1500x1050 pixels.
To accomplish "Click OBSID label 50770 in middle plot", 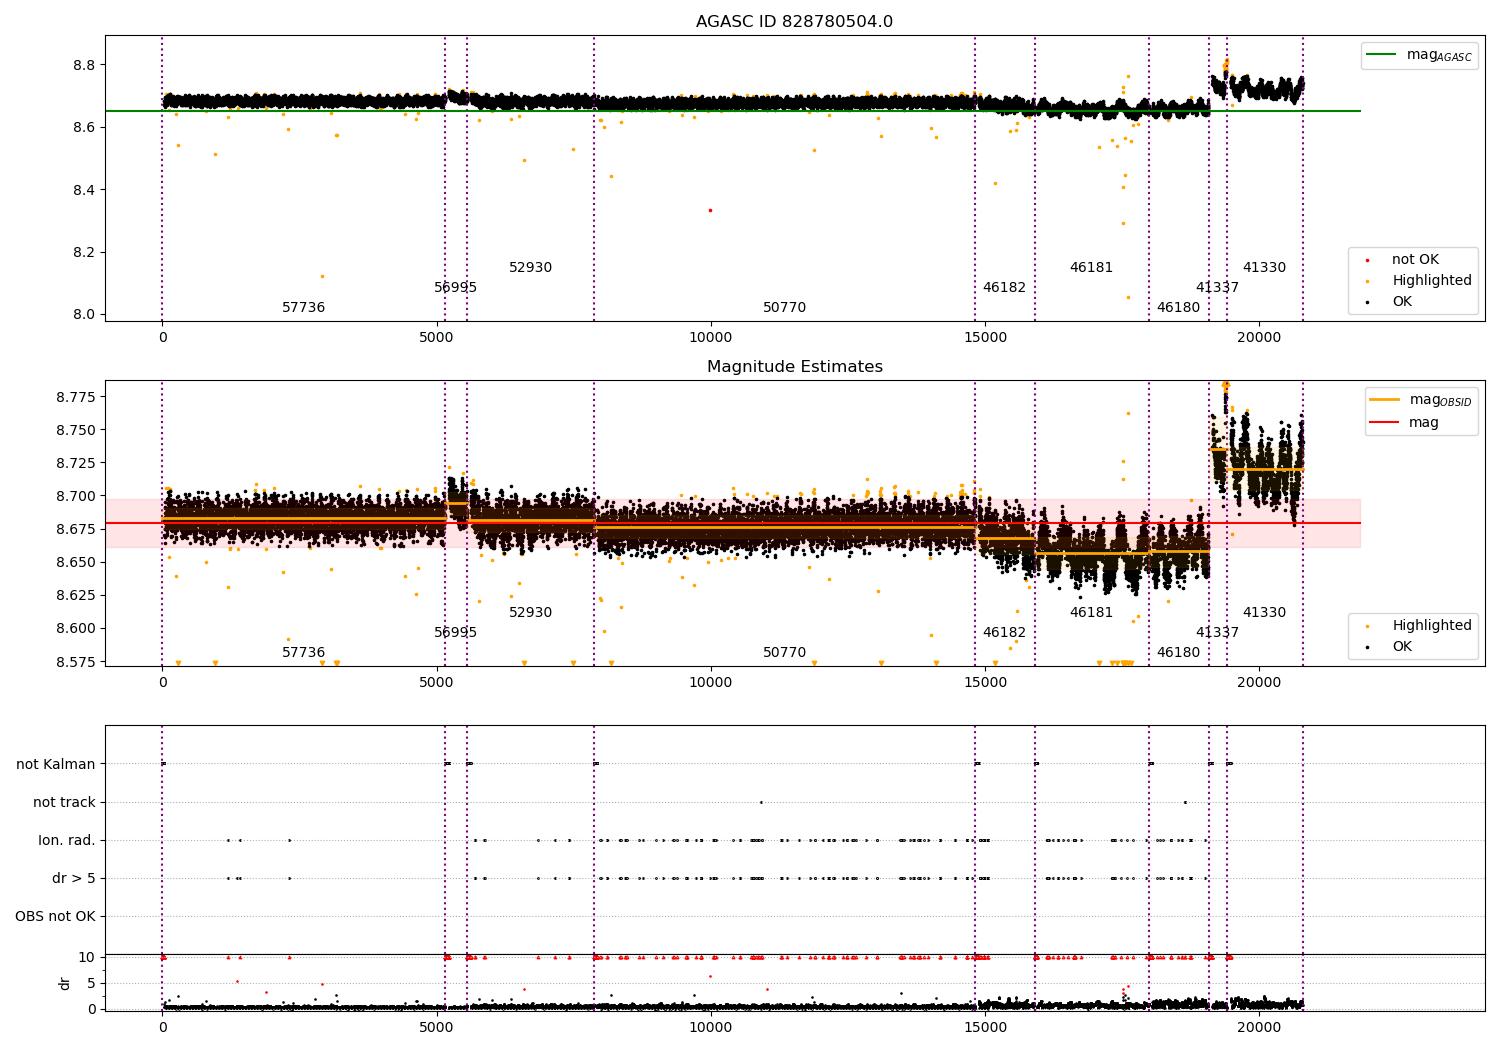I will pyautogui.click(x=784, y=653).
